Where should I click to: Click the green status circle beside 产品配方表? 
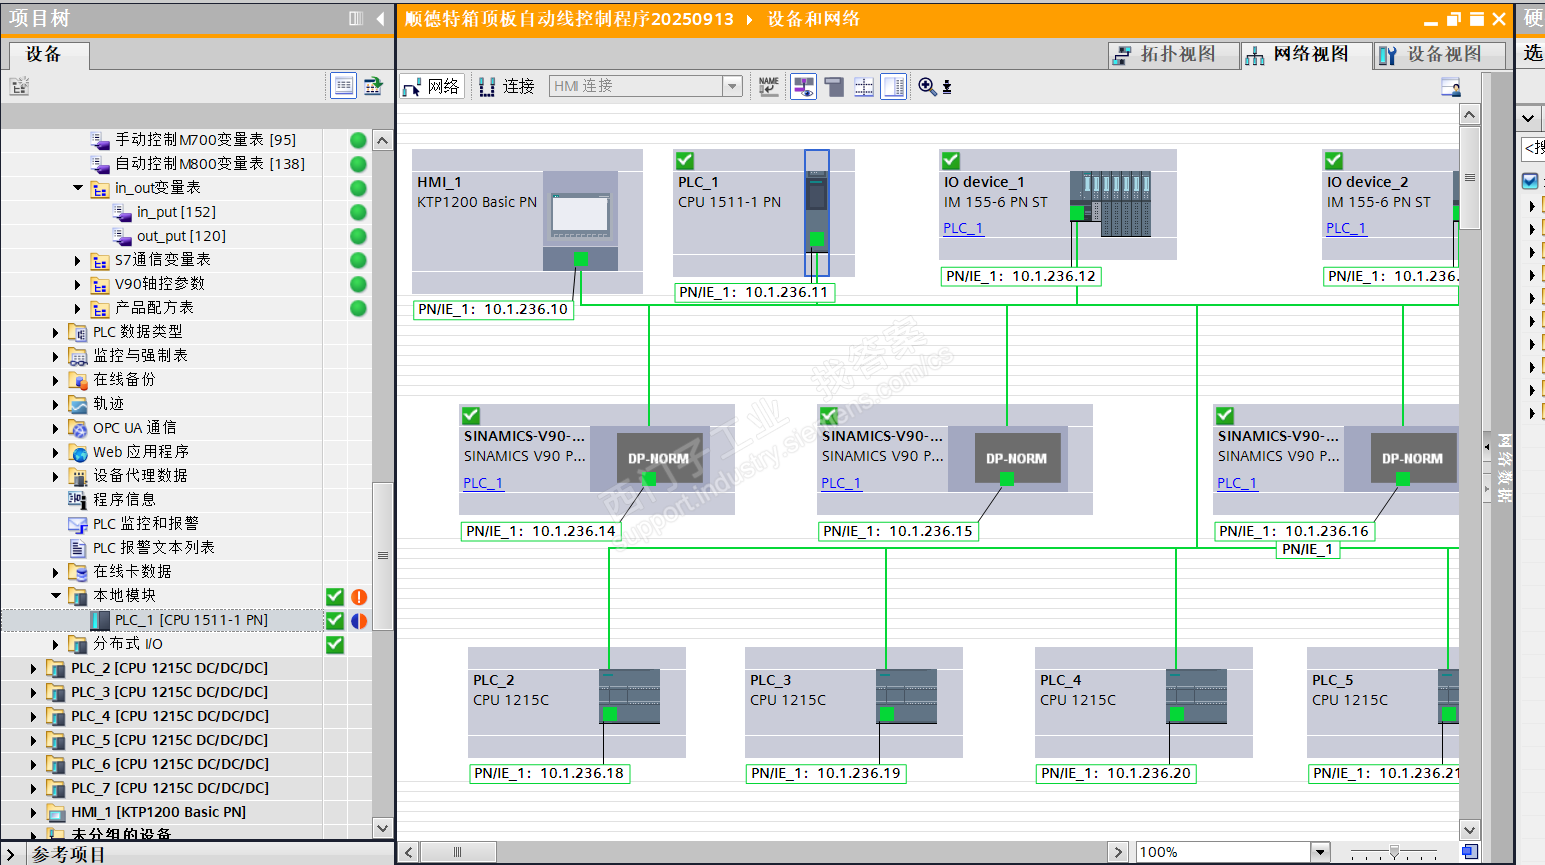tap(358, 308)
